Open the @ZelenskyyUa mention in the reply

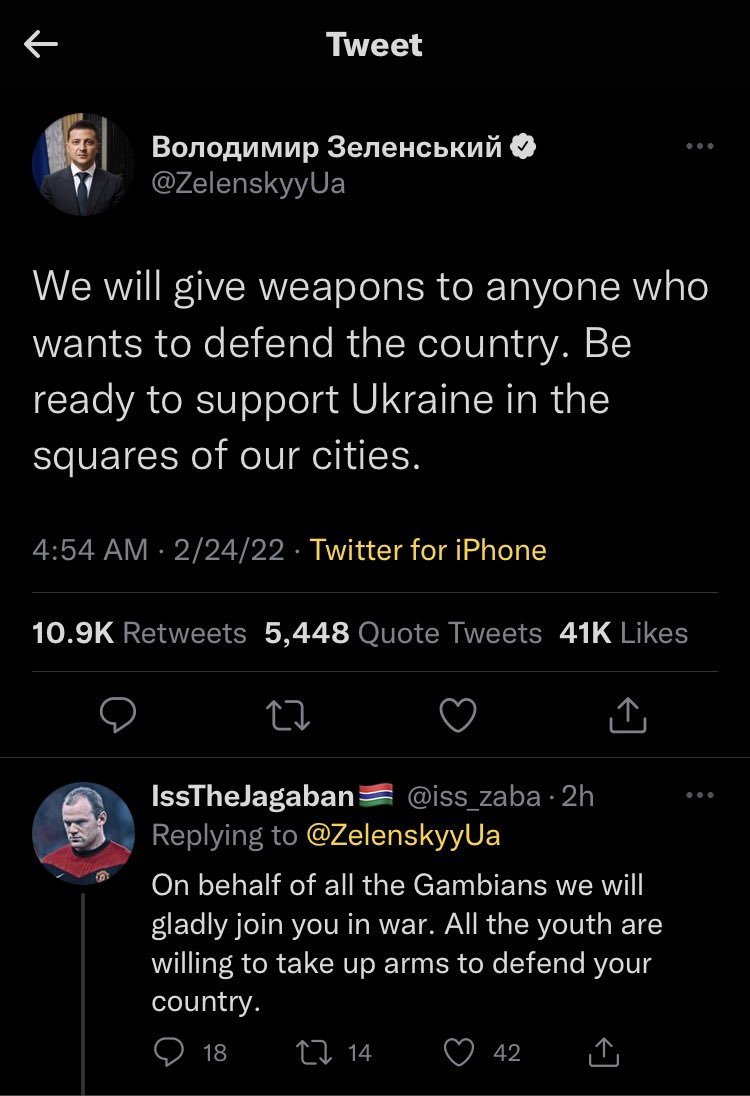click(403, 836)
